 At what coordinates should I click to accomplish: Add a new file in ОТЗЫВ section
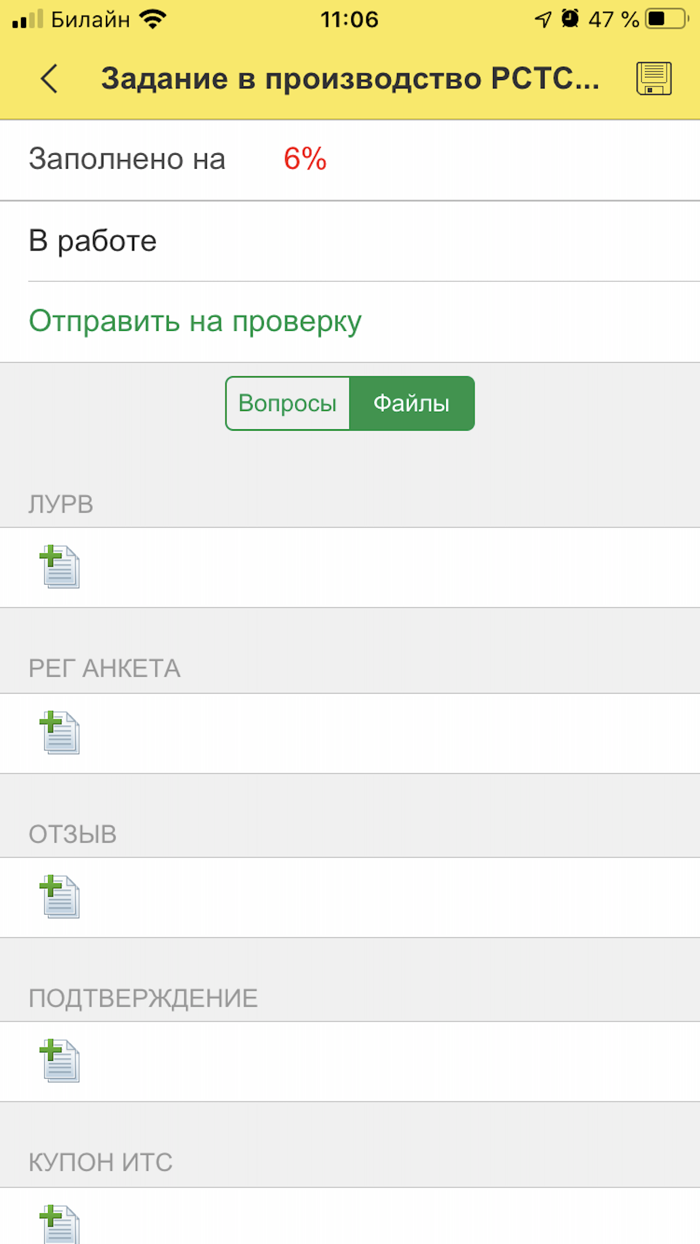[x=60, y=896]
